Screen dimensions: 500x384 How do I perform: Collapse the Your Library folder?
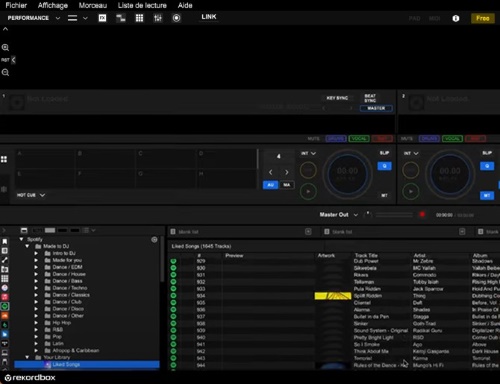click(28, 357)
